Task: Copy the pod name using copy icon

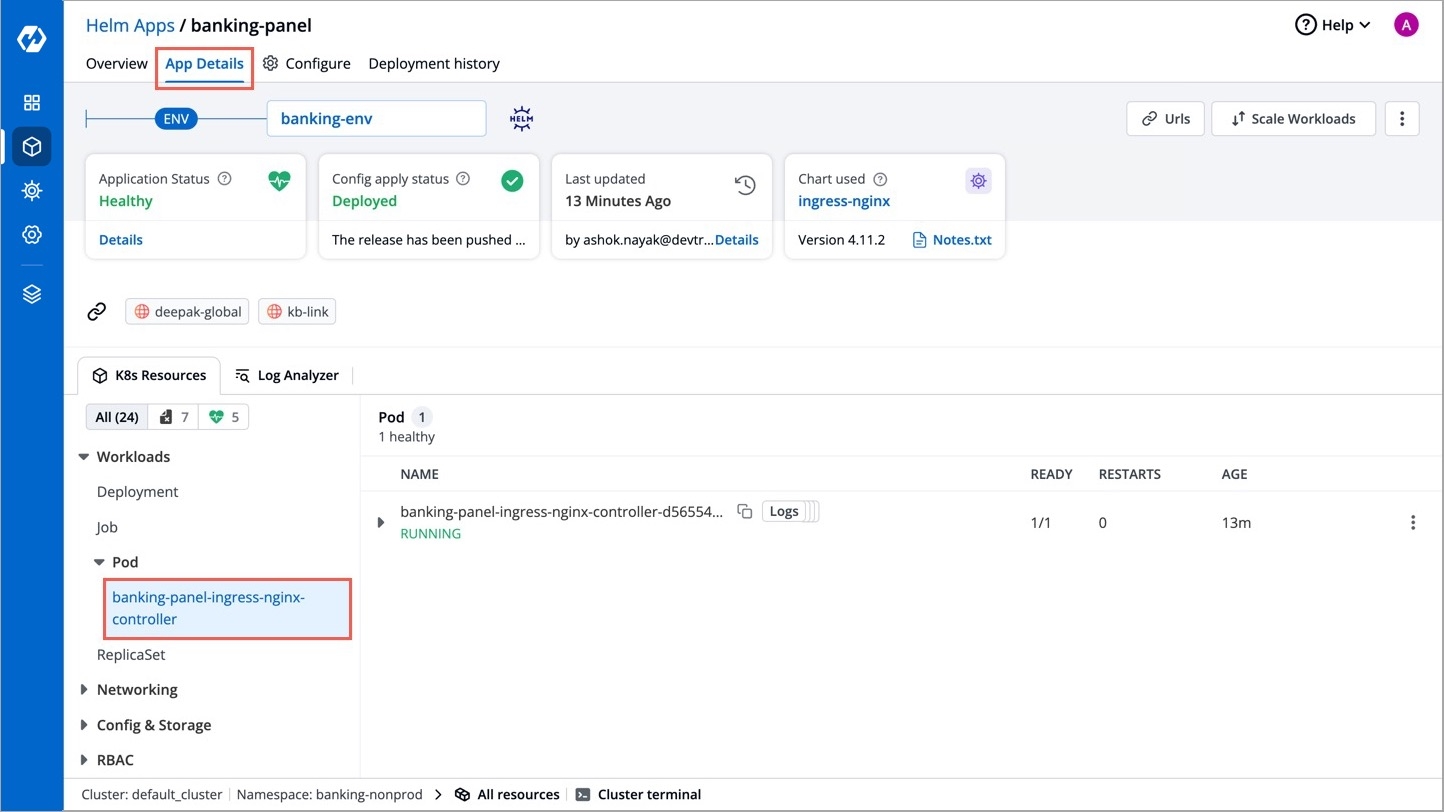Action: (x=744, y=512)
